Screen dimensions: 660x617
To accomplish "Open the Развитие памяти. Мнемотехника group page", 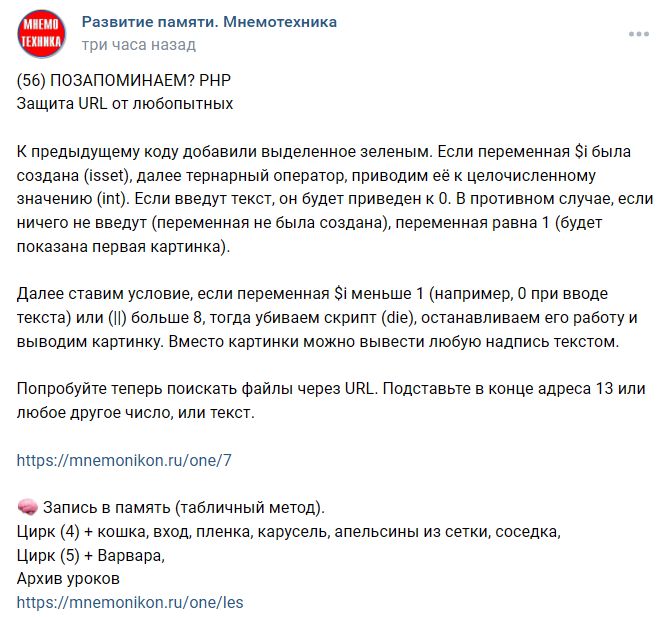I will pyautogui.click(x=209, y=22).
